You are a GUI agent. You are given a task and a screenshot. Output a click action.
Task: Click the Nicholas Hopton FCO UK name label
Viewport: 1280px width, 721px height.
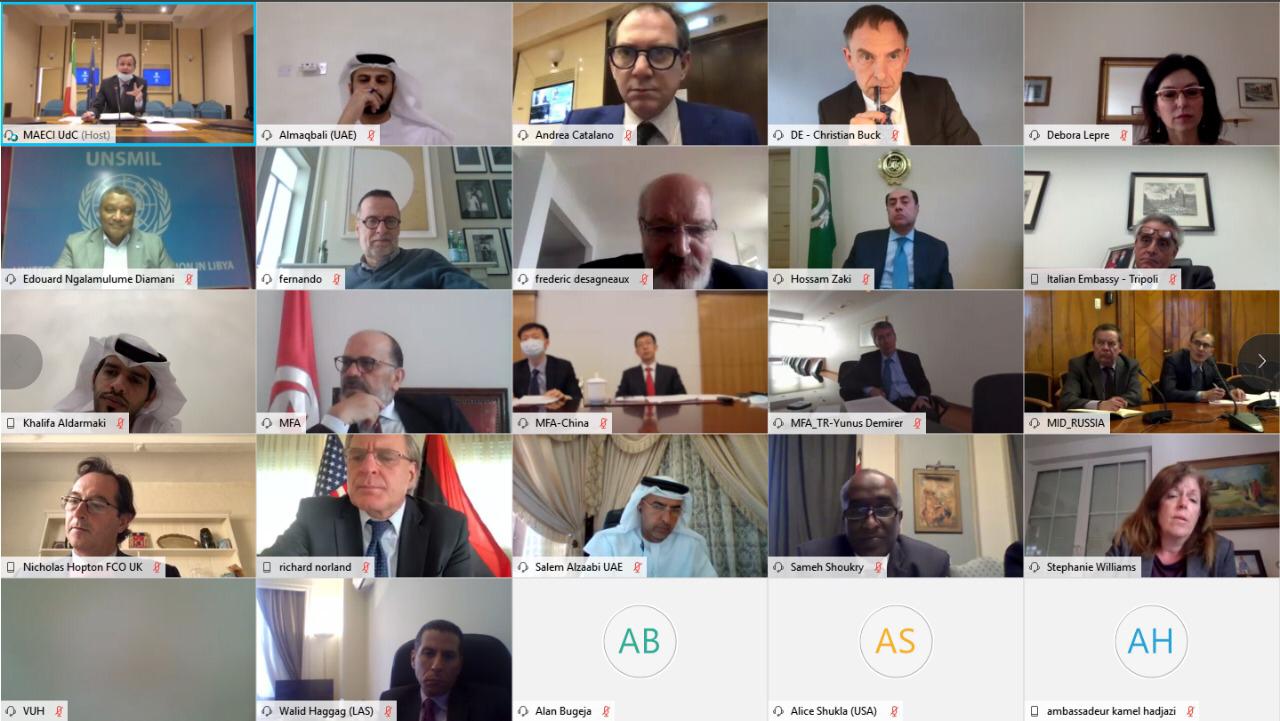tap(83, 567)
